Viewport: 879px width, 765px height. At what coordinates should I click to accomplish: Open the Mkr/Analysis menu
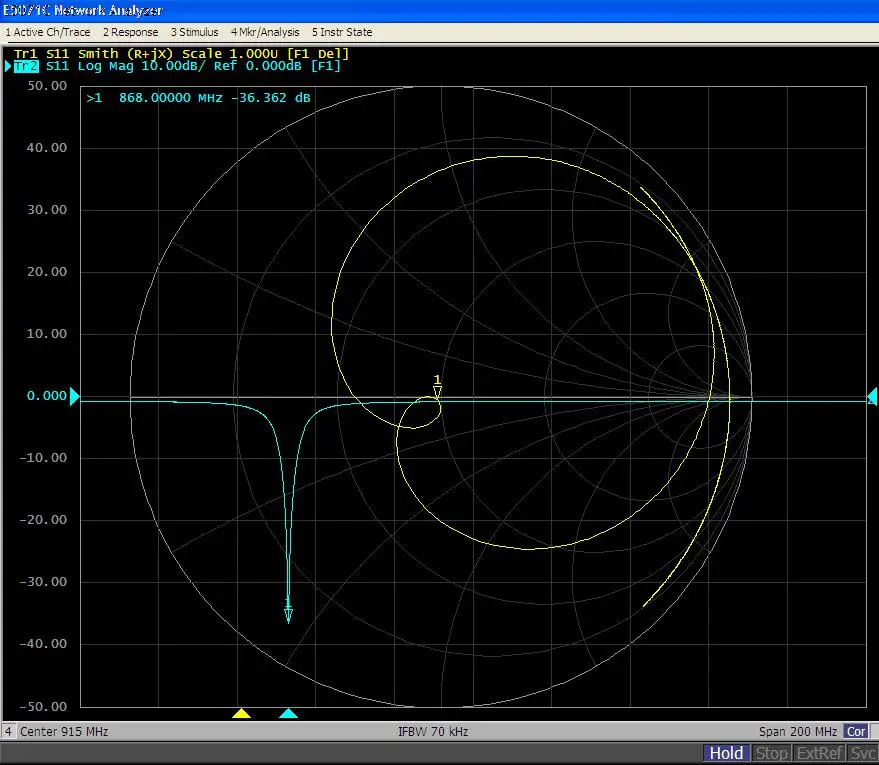pyautogui.click(x=265, y=32)
